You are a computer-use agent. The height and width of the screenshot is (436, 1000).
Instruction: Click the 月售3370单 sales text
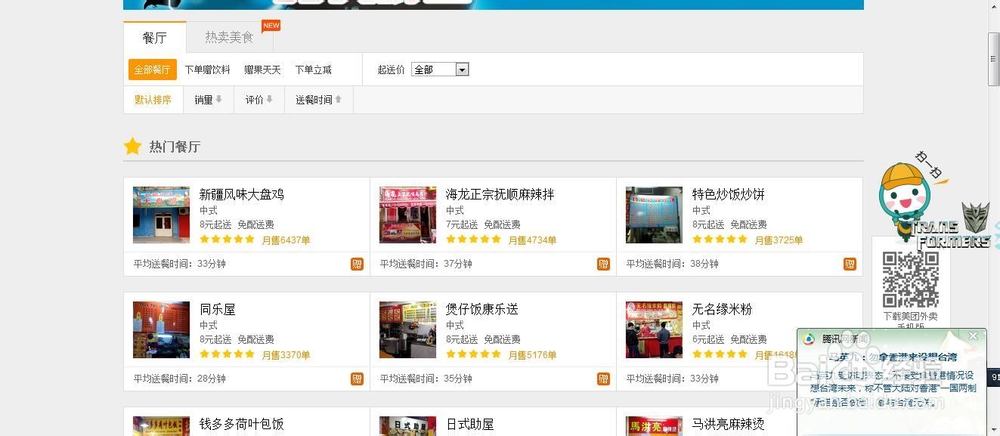[x=286, y=356]
